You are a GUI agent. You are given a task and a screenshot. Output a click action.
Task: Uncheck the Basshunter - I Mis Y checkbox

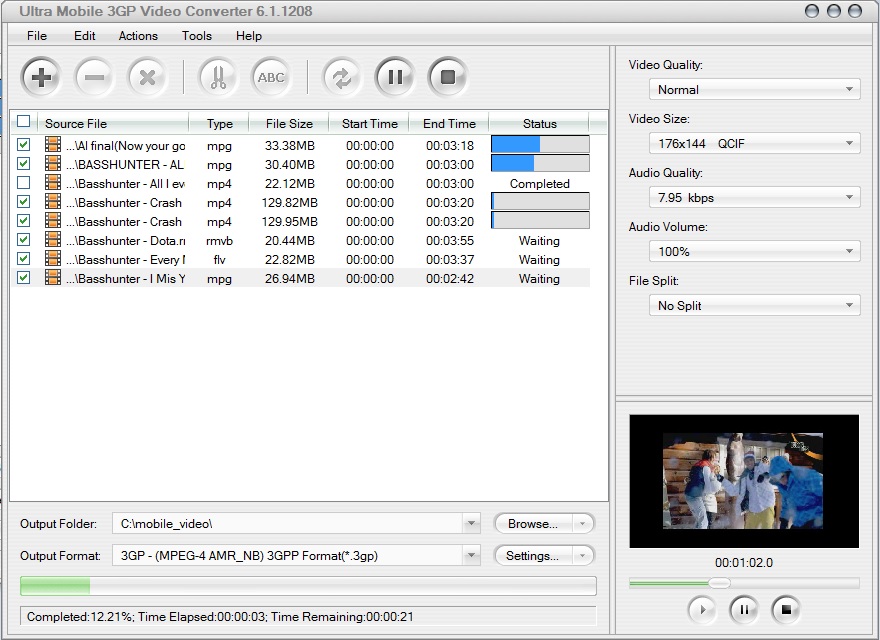coord(24,278)
